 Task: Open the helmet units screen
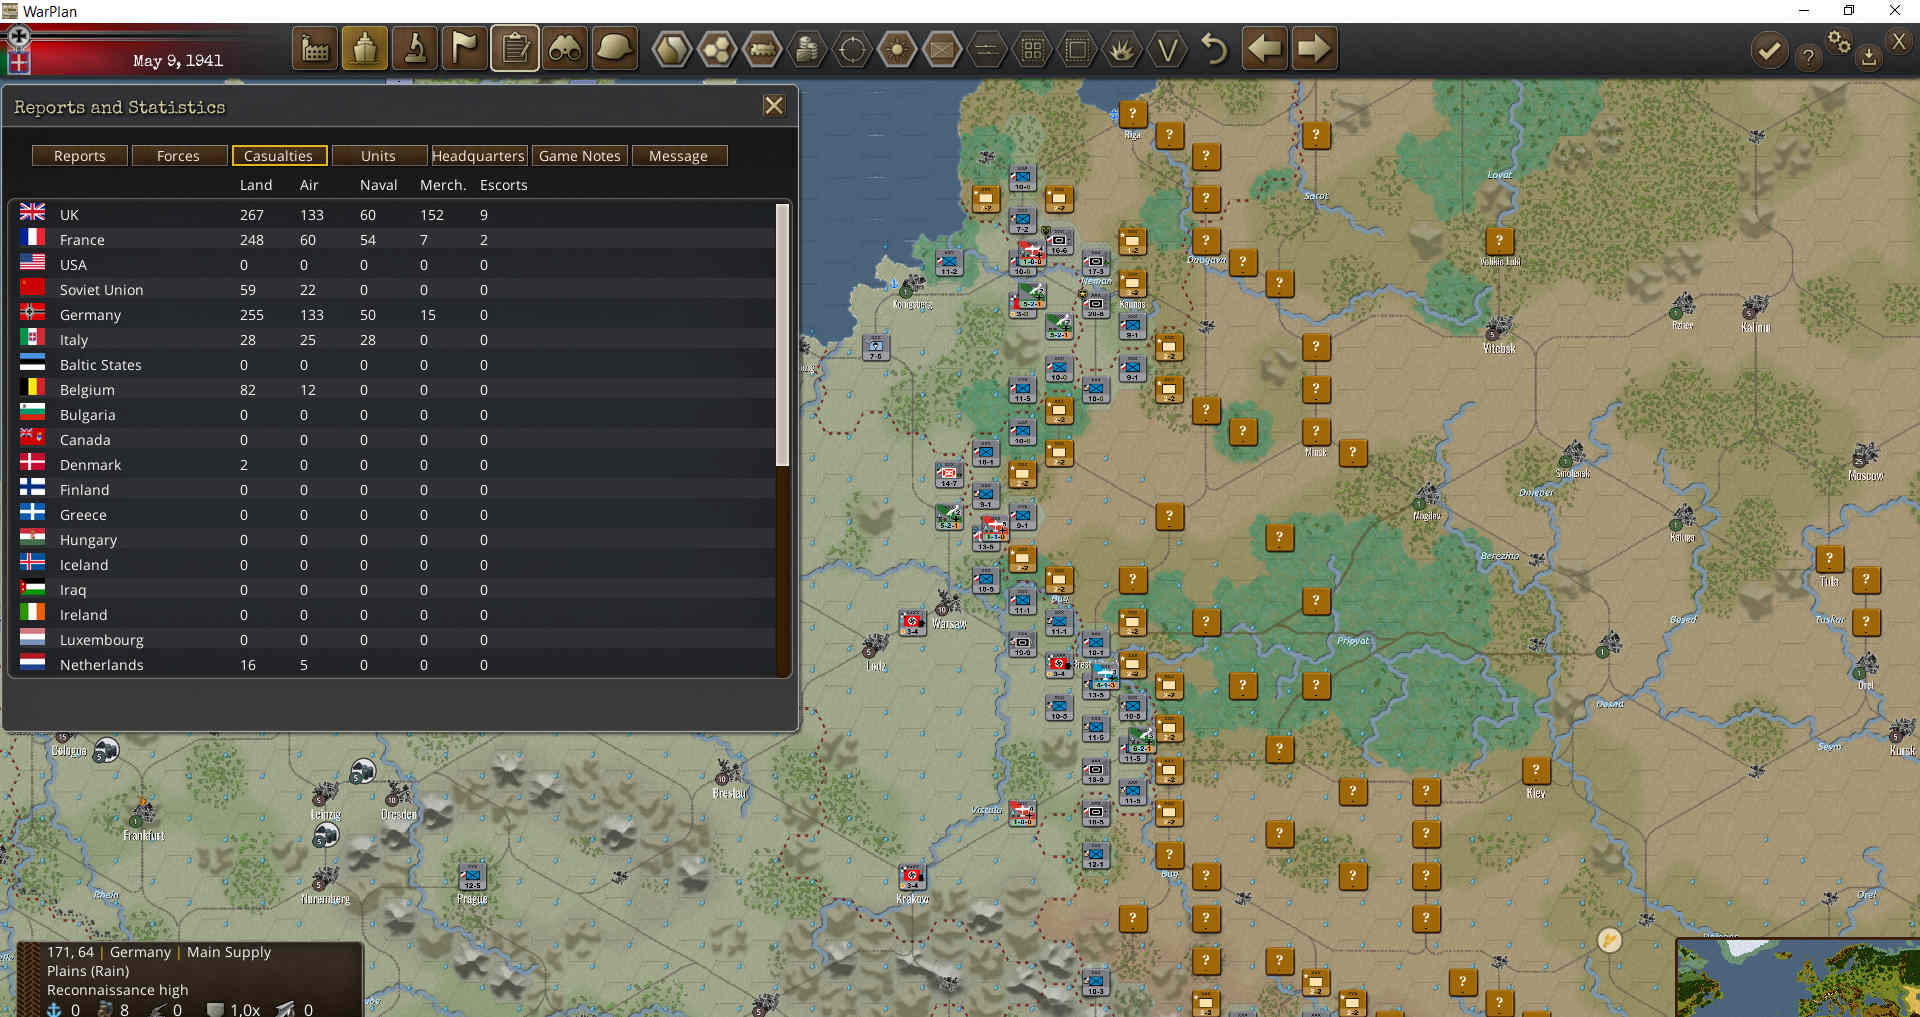click(x=615, y=49)
